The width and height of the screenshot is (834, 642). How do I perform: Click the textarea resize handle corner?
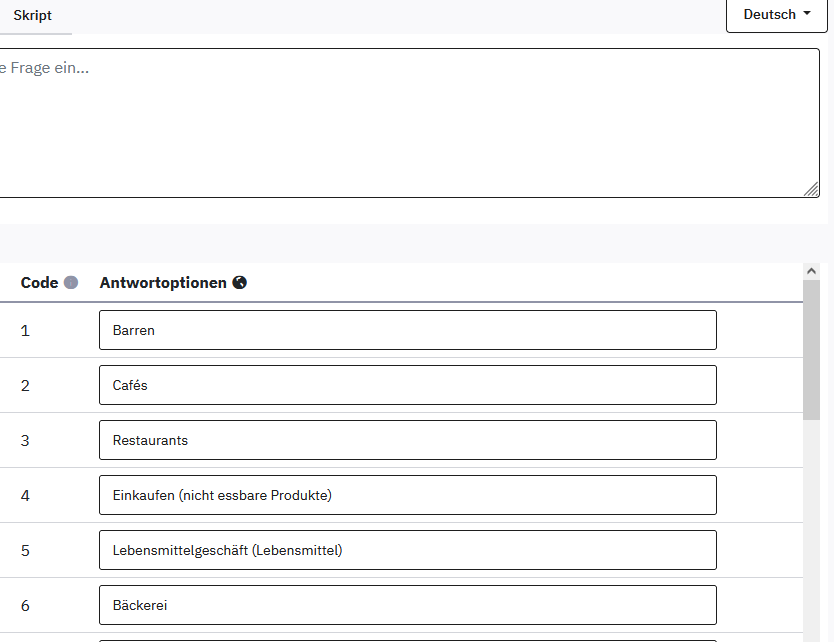812,190
